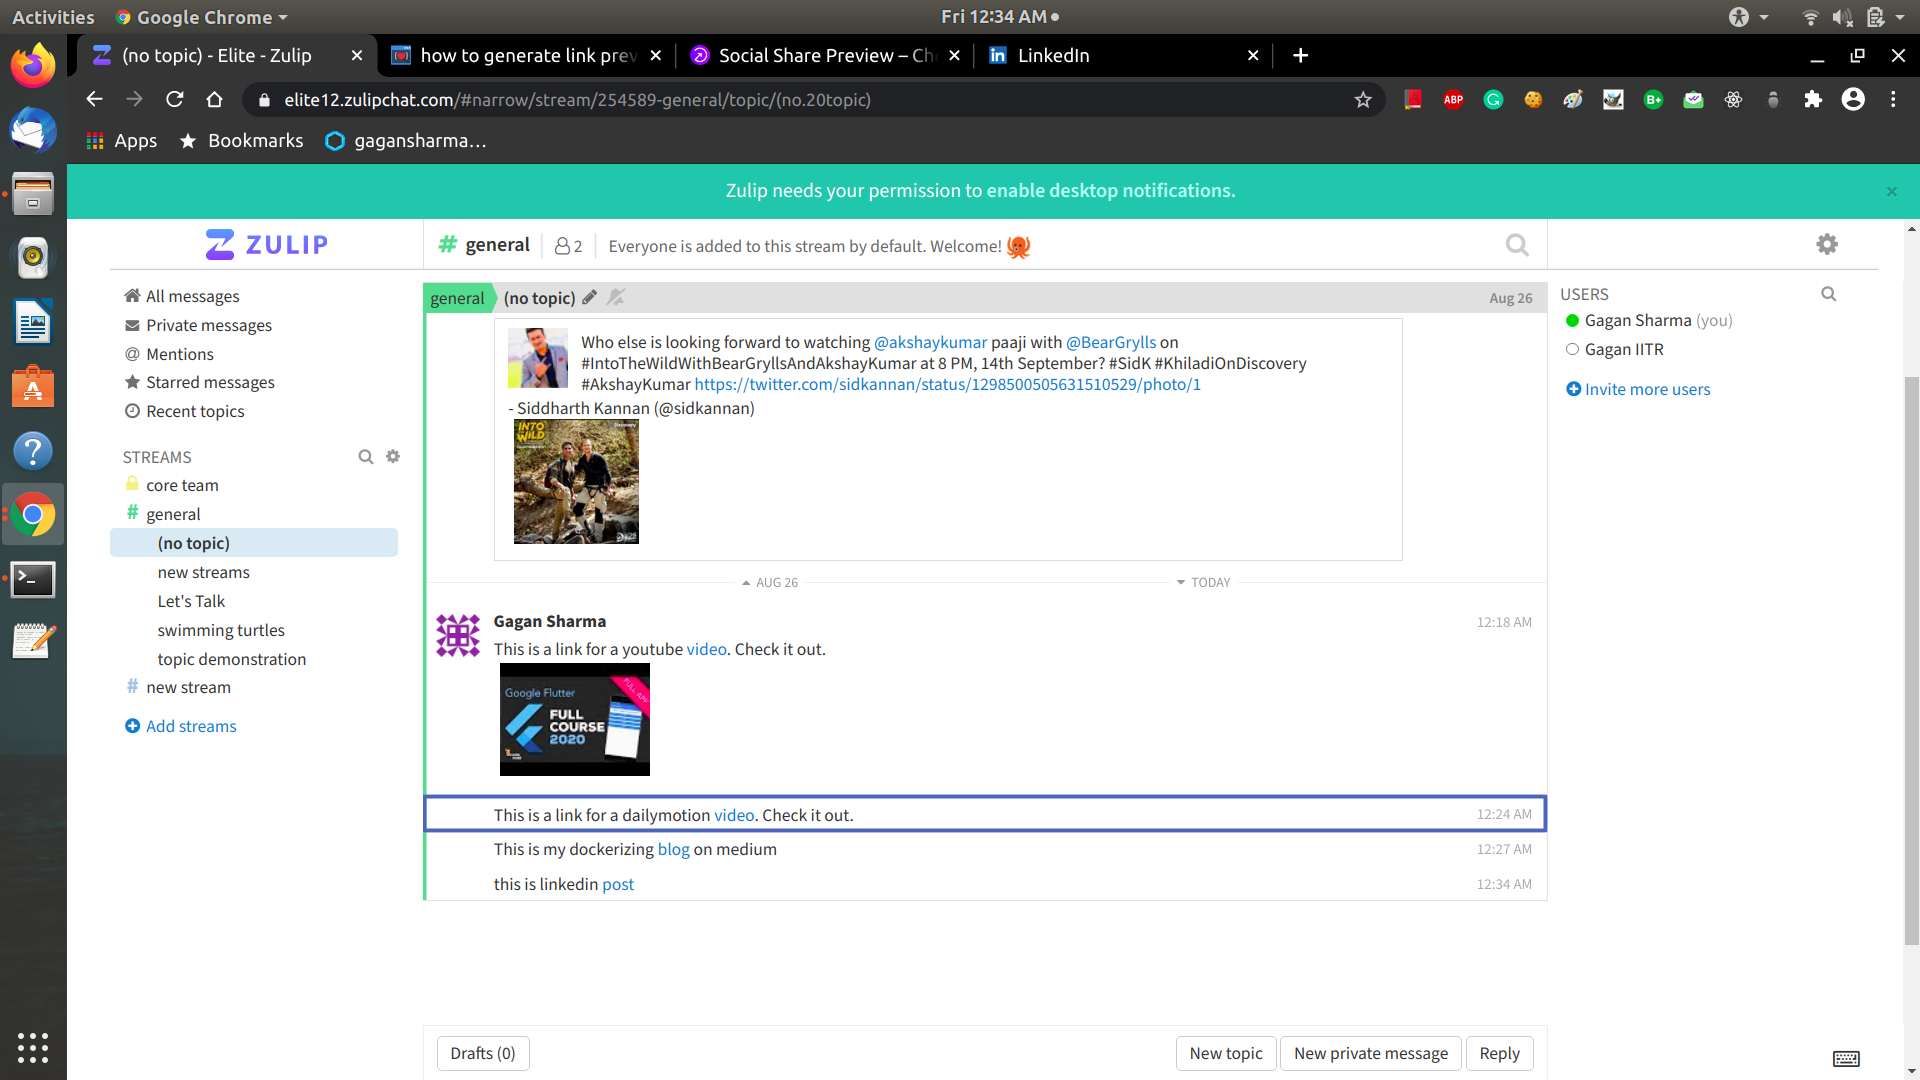1920x1080 pixels.
Task: Dismiss the desktop notifications banner
Action: [1891, 191]
